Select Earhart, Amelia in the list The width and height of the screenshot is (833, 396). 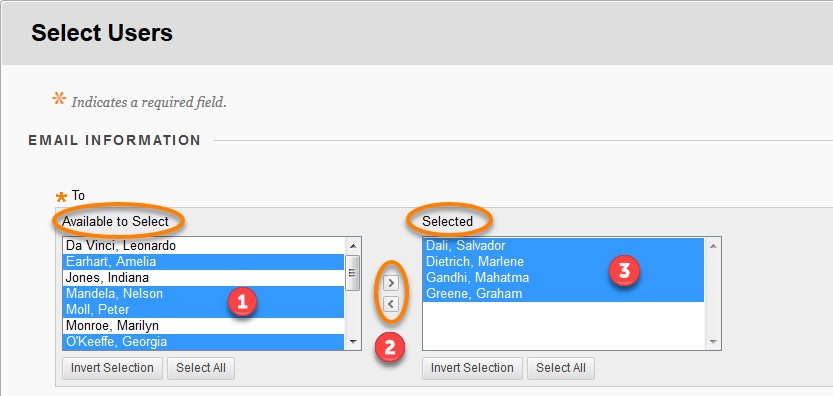point(203,262)
